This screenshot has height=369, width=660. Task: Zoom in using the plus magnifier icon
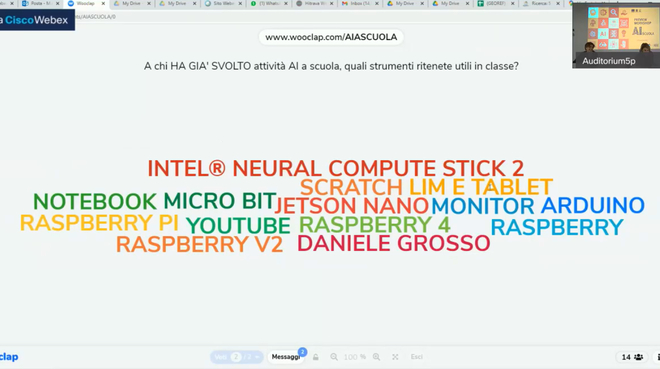(x=376, y=357)
